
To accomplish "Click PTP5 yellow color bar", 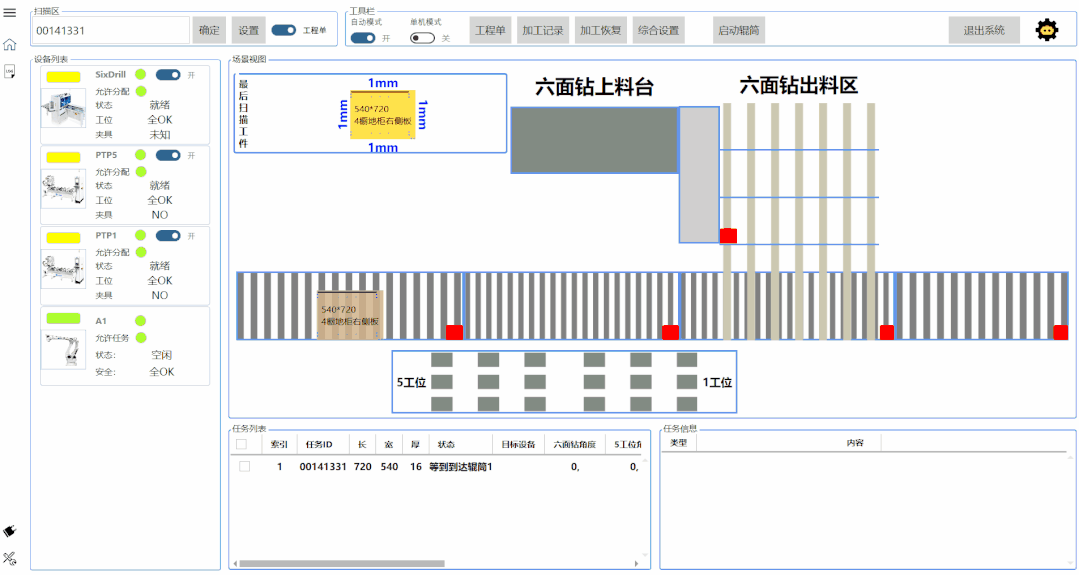I will coord(63,158).
